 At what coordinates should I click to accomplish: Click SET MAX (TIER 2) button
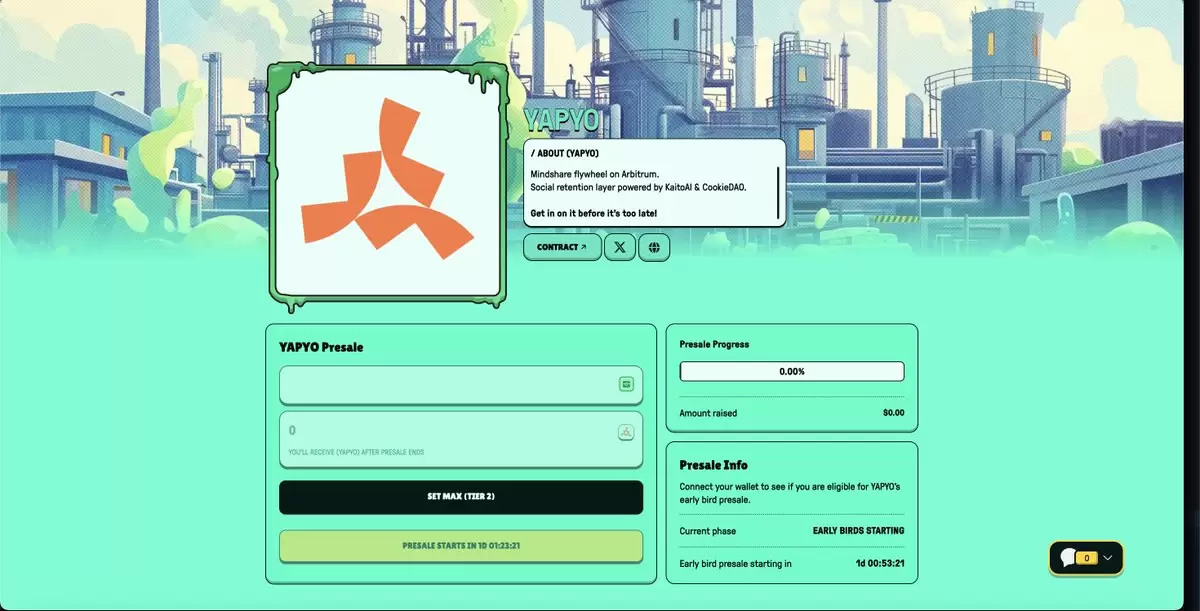point(461,497)
